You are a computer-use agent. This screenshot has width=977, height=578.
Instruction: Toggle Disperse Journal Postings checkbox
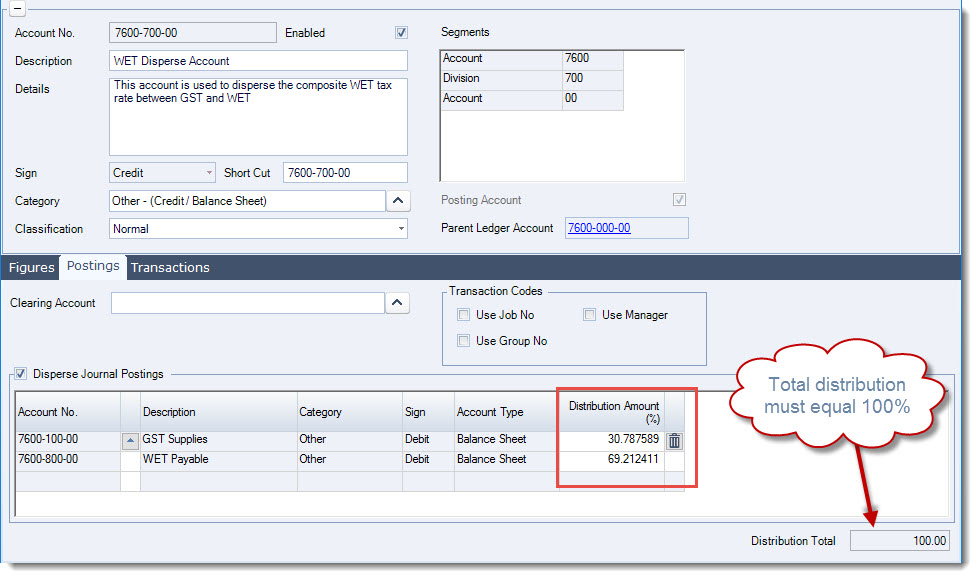click(21, 374)
